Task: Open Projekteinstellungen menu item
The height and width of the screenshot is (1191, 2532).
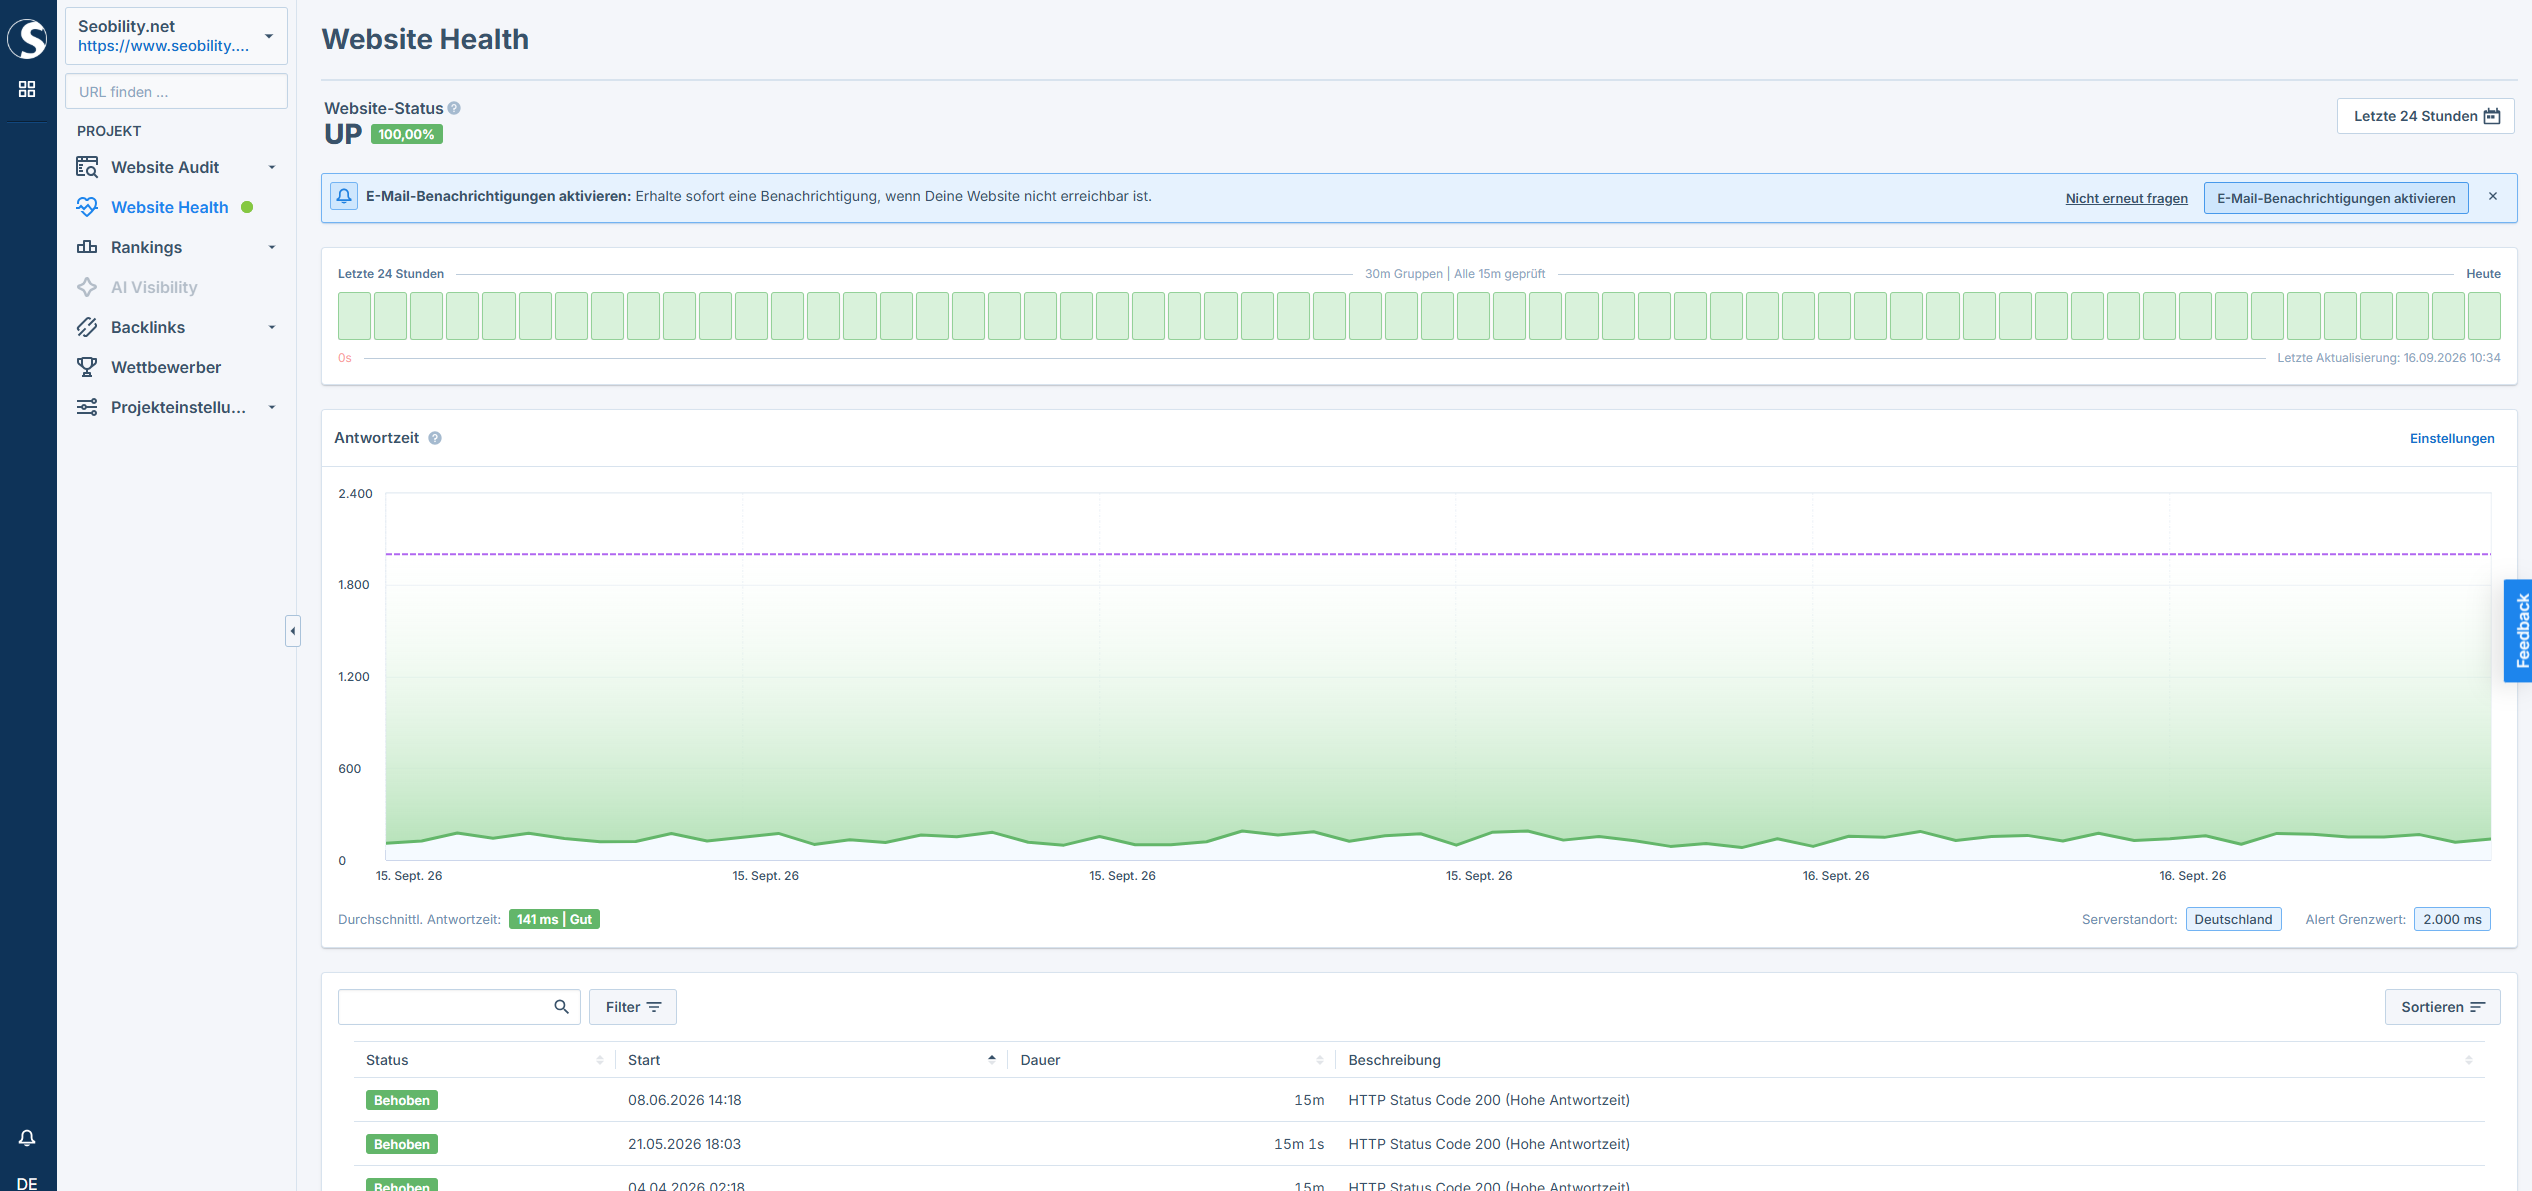Action: tap(178, 407)
